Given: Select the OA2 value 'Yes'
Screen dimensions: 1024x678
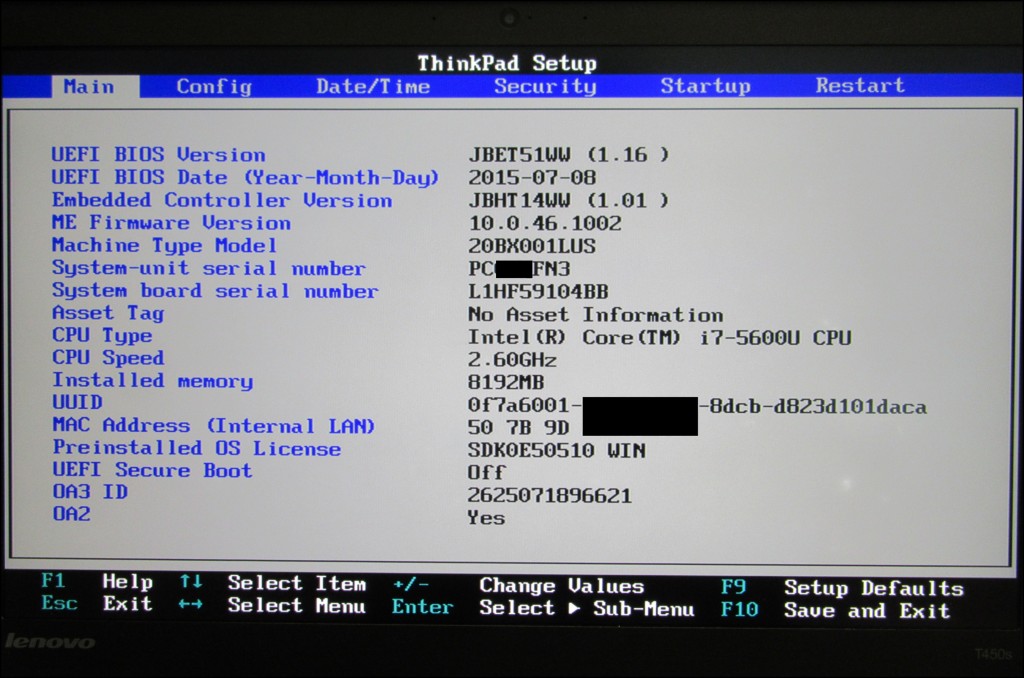Looking at the screenshot, I should tap(487, 518).
